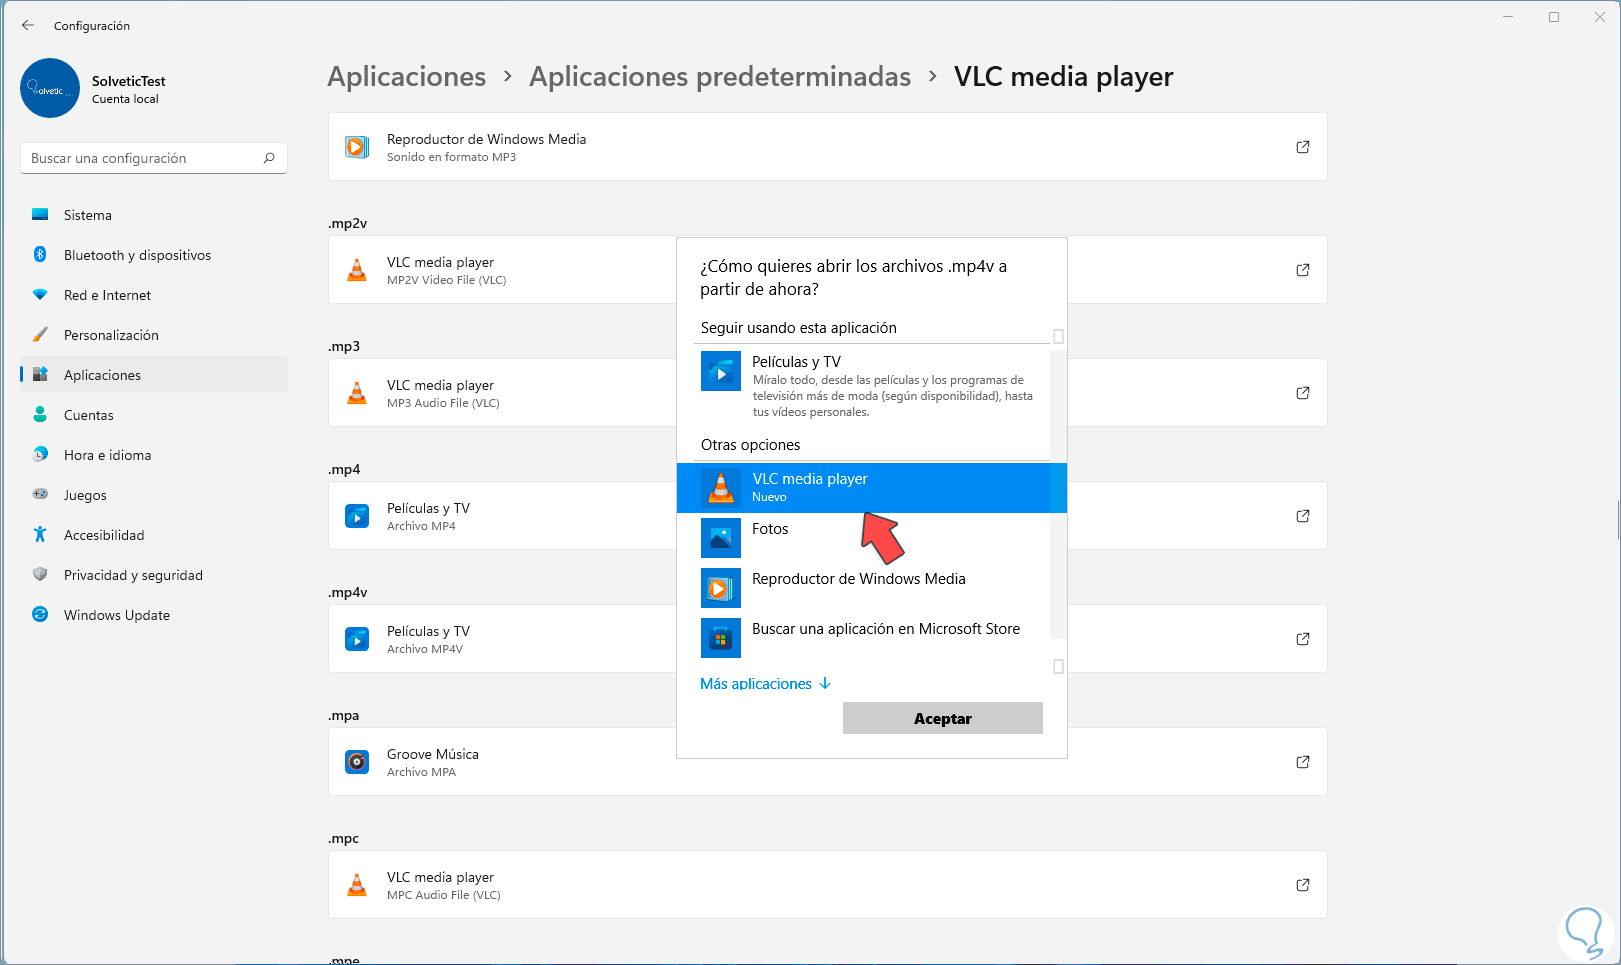Expand Más aplicaciones list
This screenshot has width=1621, height=965.
(x=765, y=684)
